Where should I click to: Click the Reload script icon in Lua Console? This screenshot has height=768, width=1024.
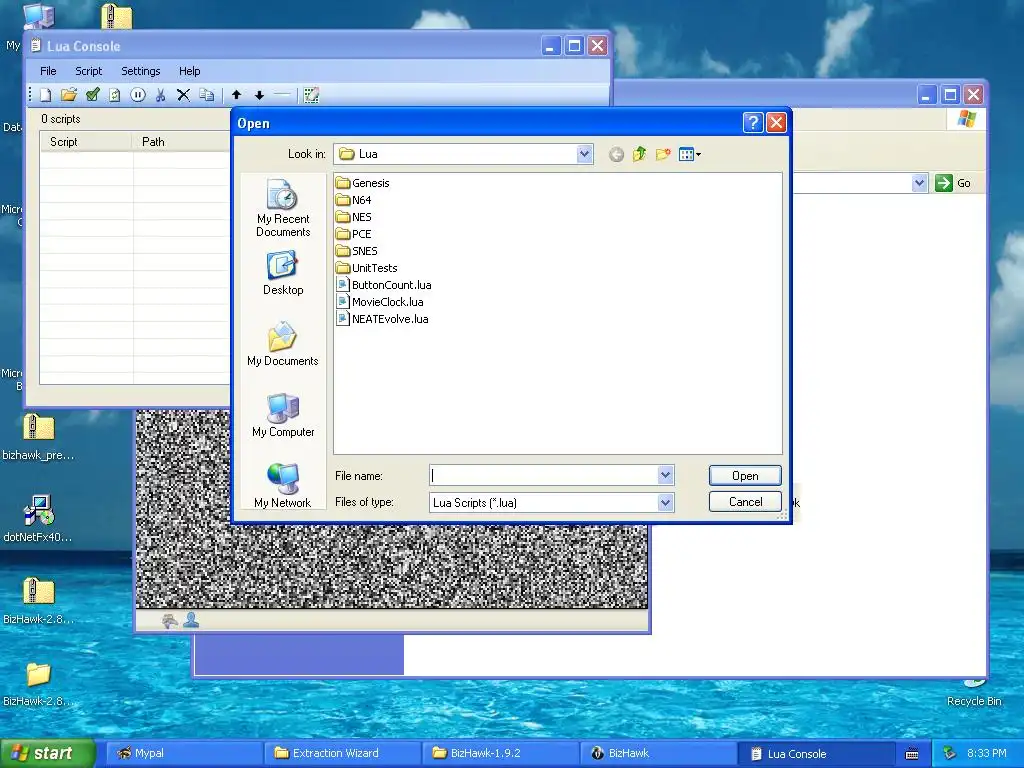(x=115, y=95)
